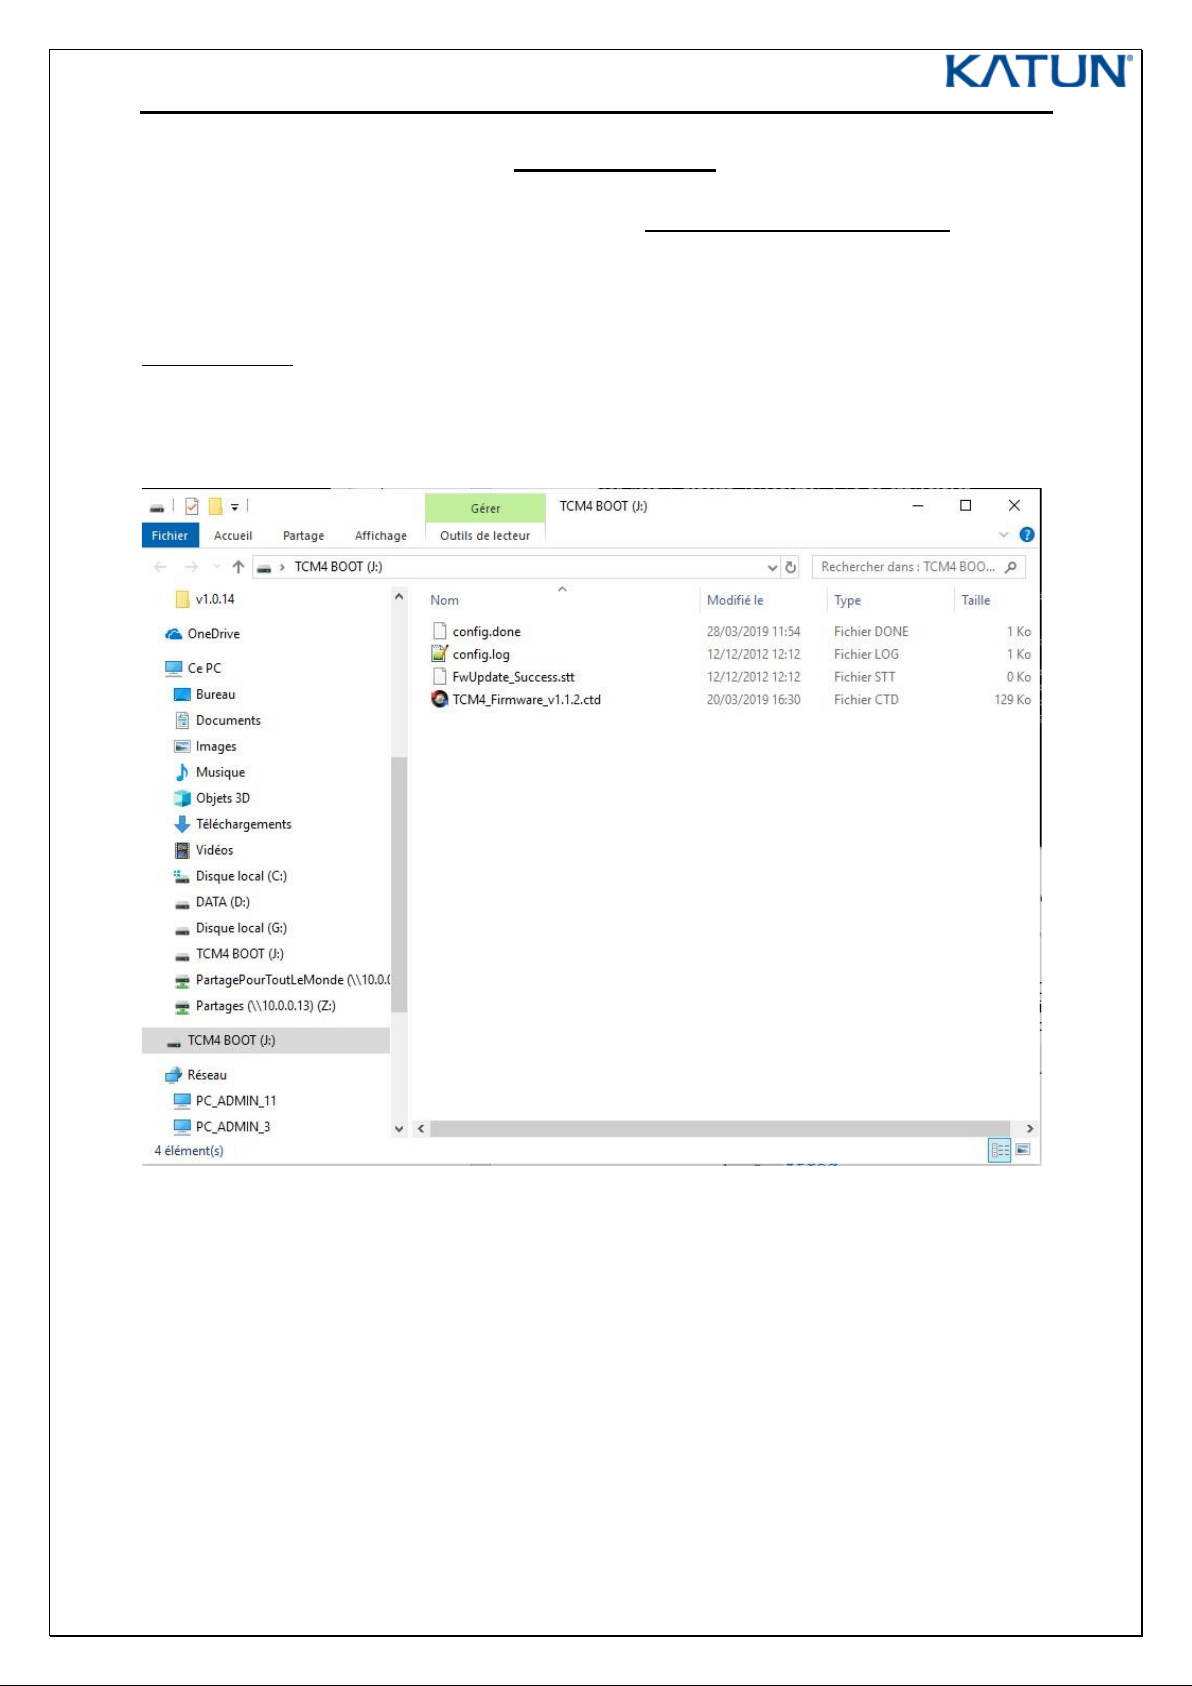Select OneDrive in navigation pane
Viewport: 1192px width, 1686px height.
pyautogui.click(x=213, y=634)
